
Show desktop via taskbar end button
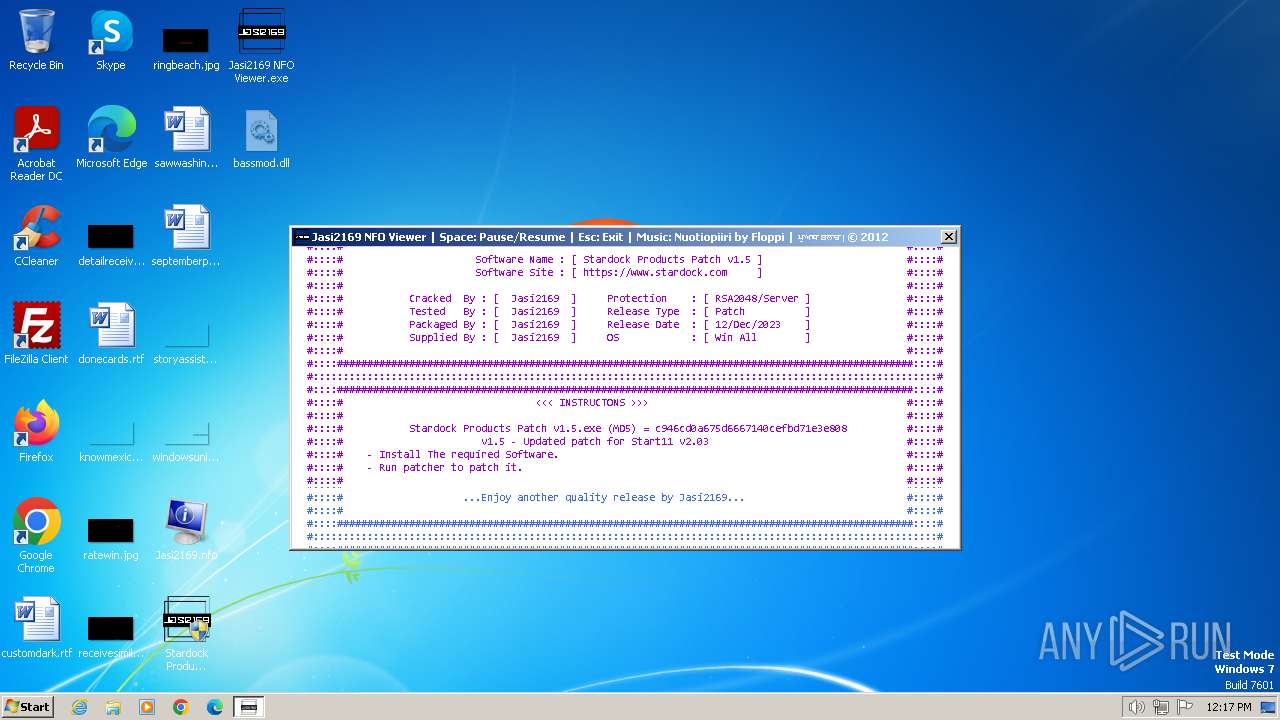click(x=1270, y=707)
